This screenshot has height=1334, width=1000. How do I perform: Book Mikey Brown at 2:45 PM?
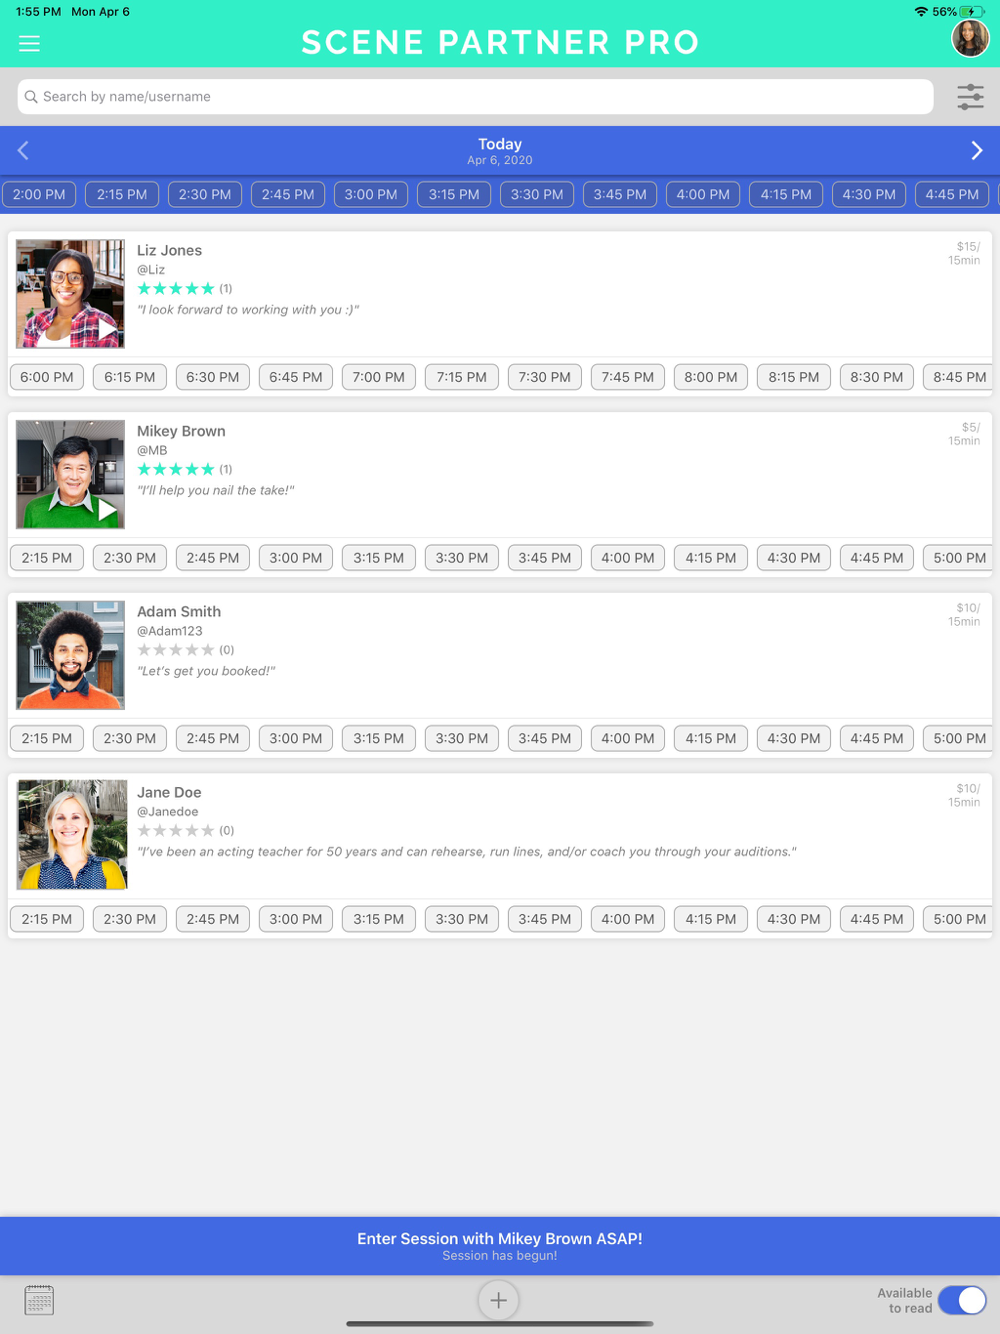pyautogui.click(x=213, y=558)
